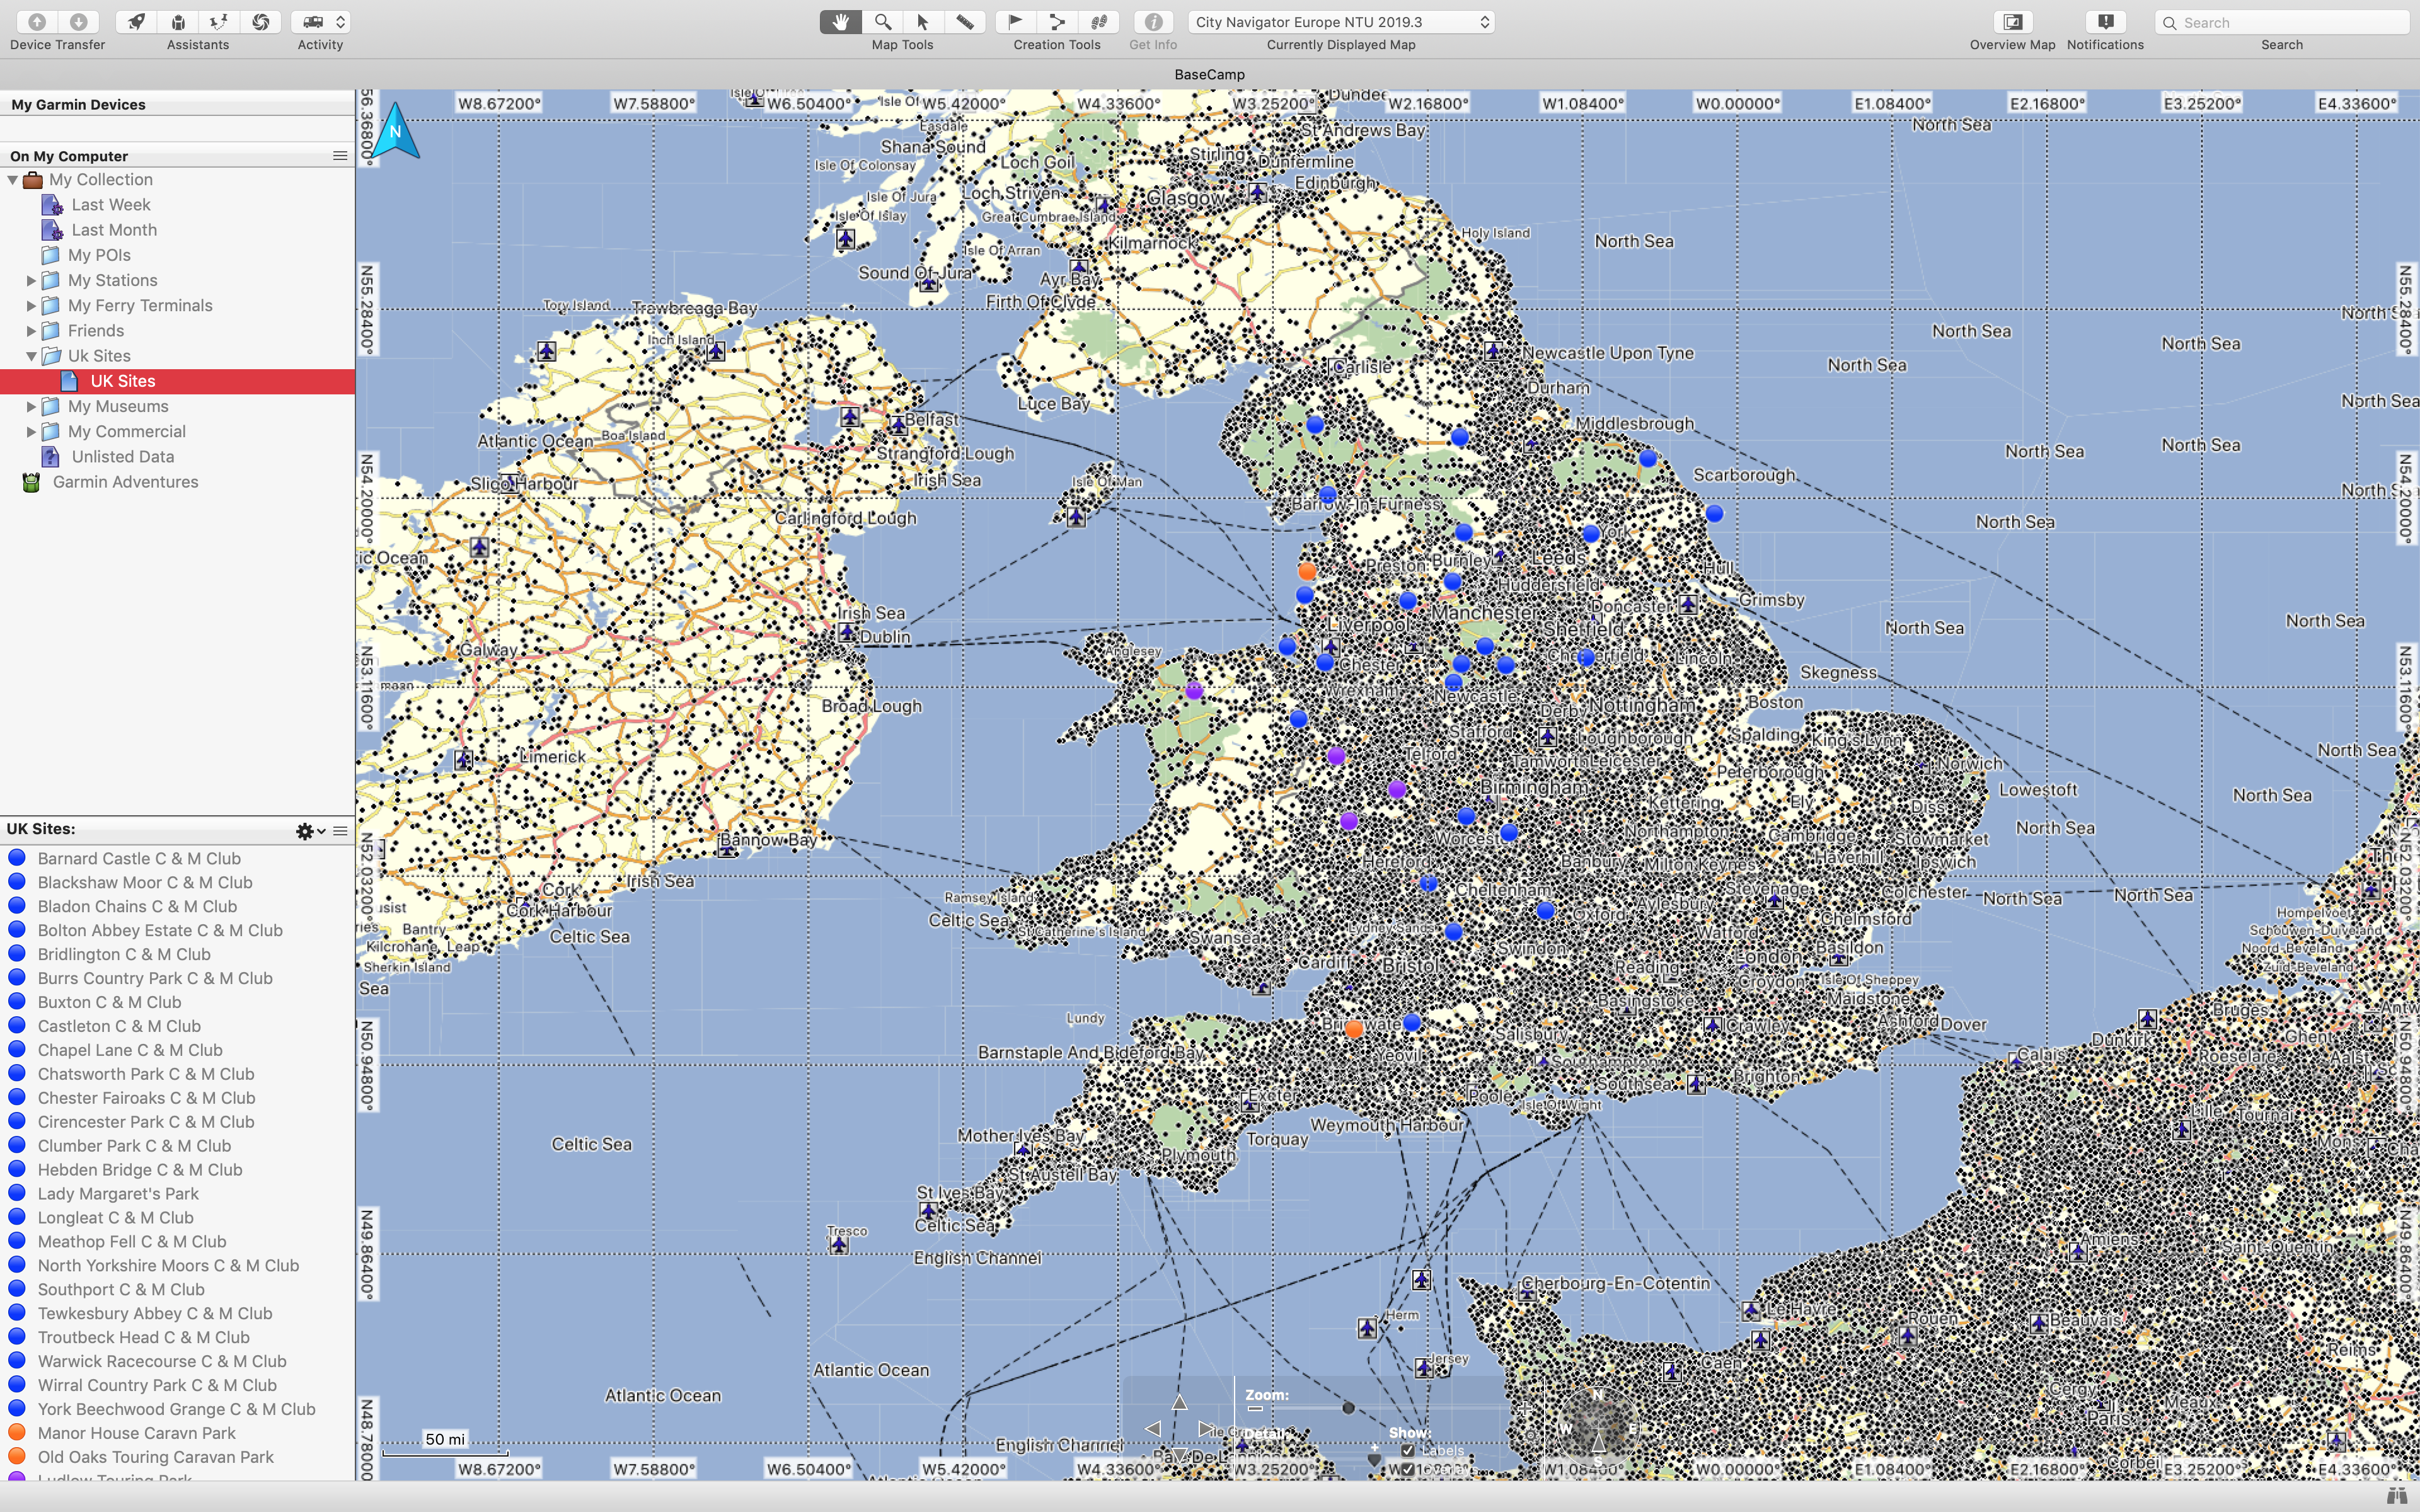Select the Measure ruler tool

coord(964,21)
